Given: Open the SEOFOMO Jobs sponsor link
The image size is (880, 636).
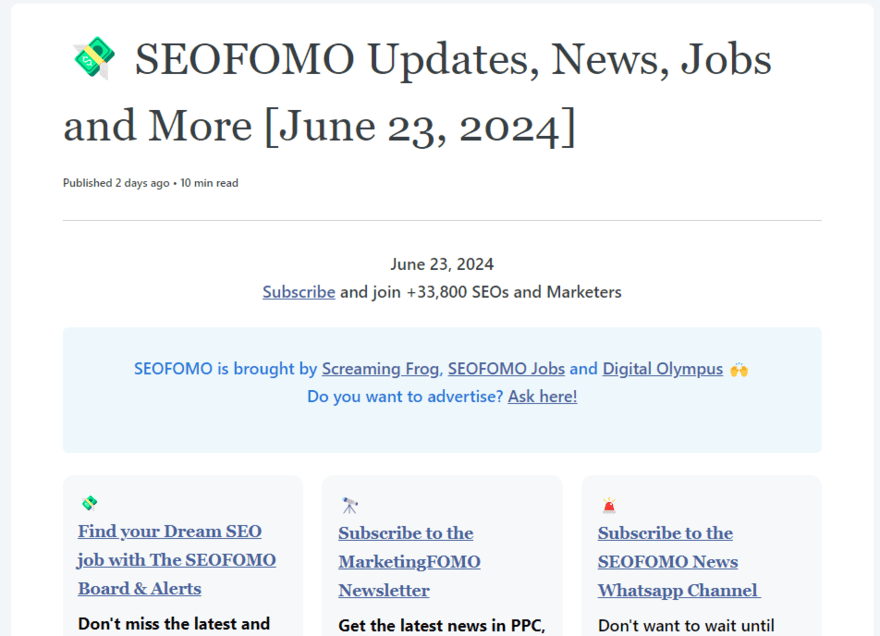Looking at the screenshot, I should pos(506,369).
